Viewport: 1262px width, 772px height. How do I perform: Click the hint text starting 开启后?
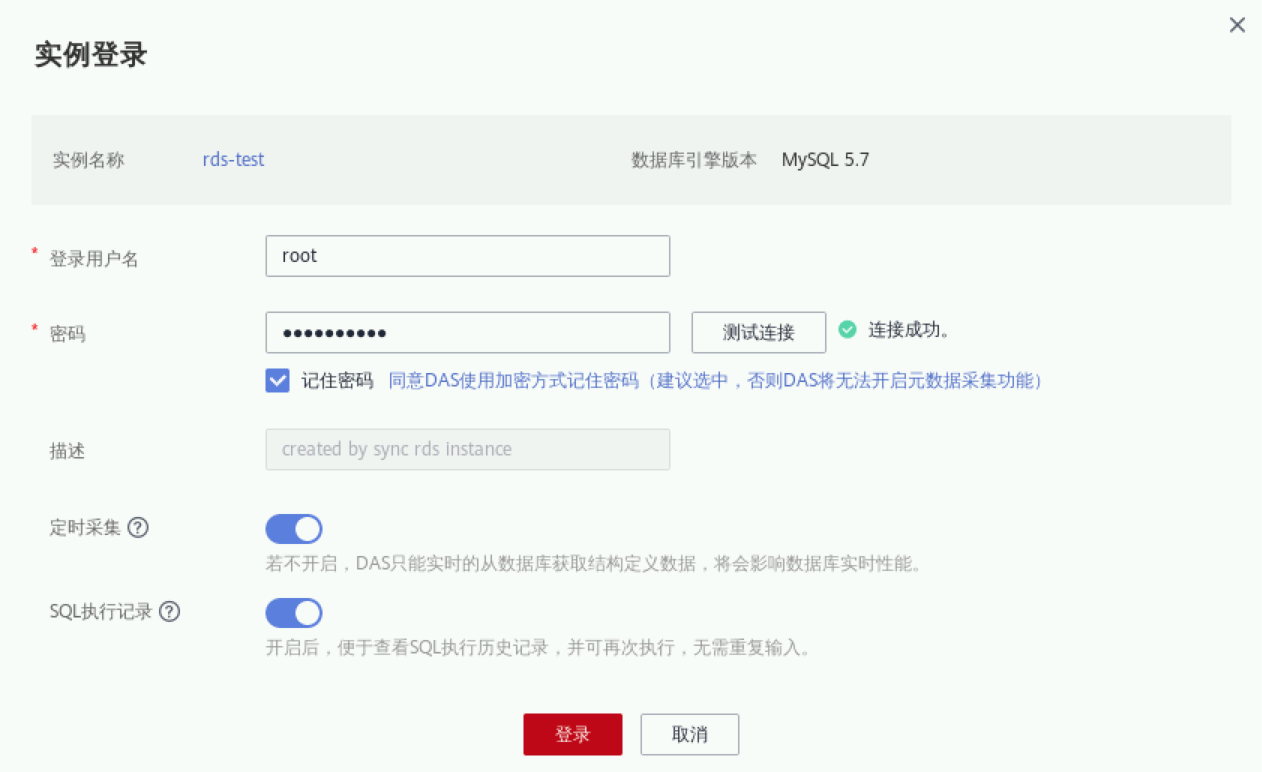pos(538,648)
